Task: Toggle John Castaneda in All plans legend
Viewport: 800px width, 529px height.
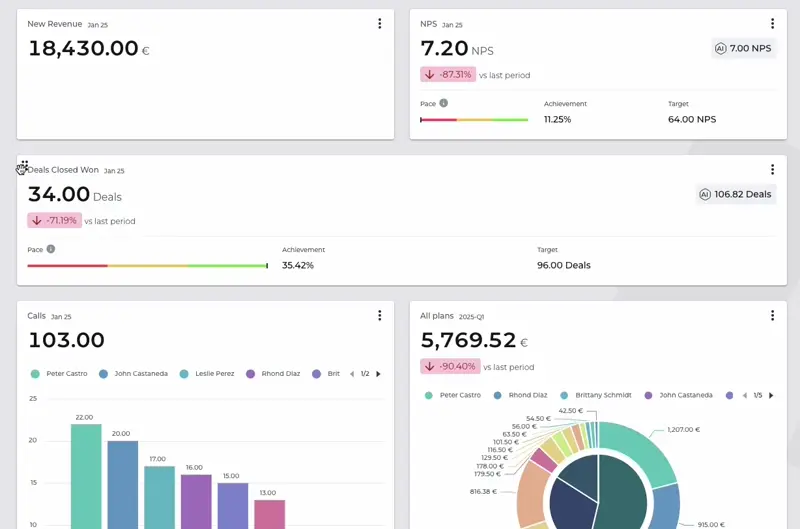Action: [x=679, y=395]
